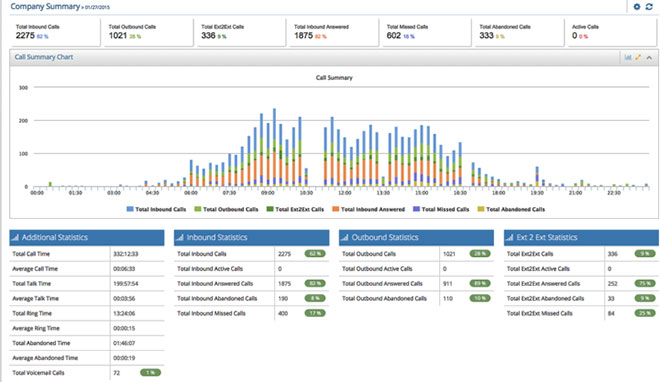Toggle Total Inbound Calls legend swatch
This screenshot has height=382, width=660.
coord(130,209)
